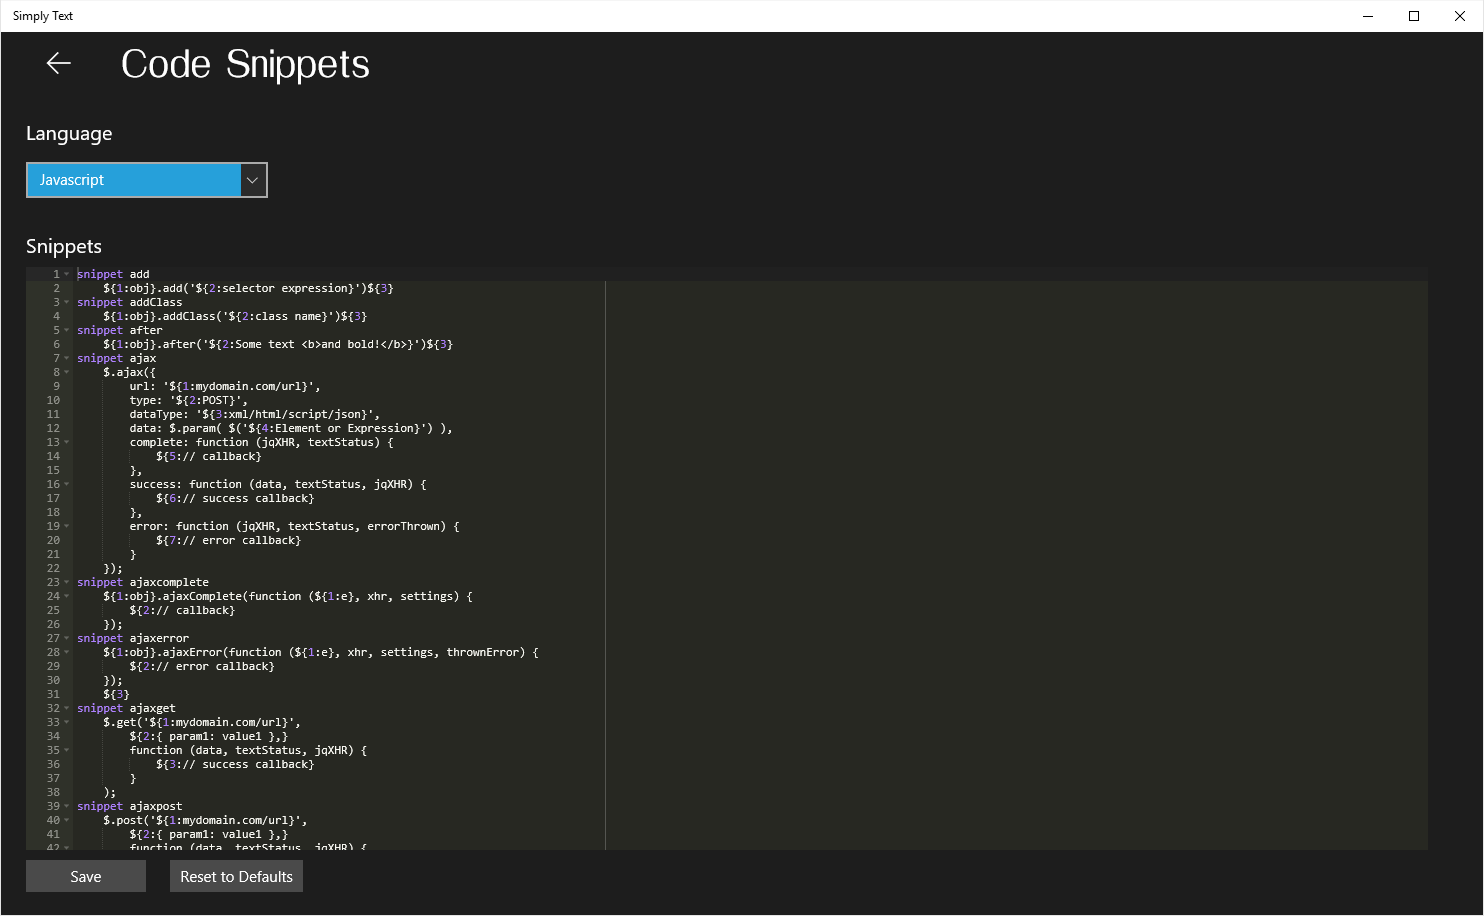Fold 'snippet ajaxcomplete' at line 23
This screenshot has width=1484, height=916.
tap(67, 582)
